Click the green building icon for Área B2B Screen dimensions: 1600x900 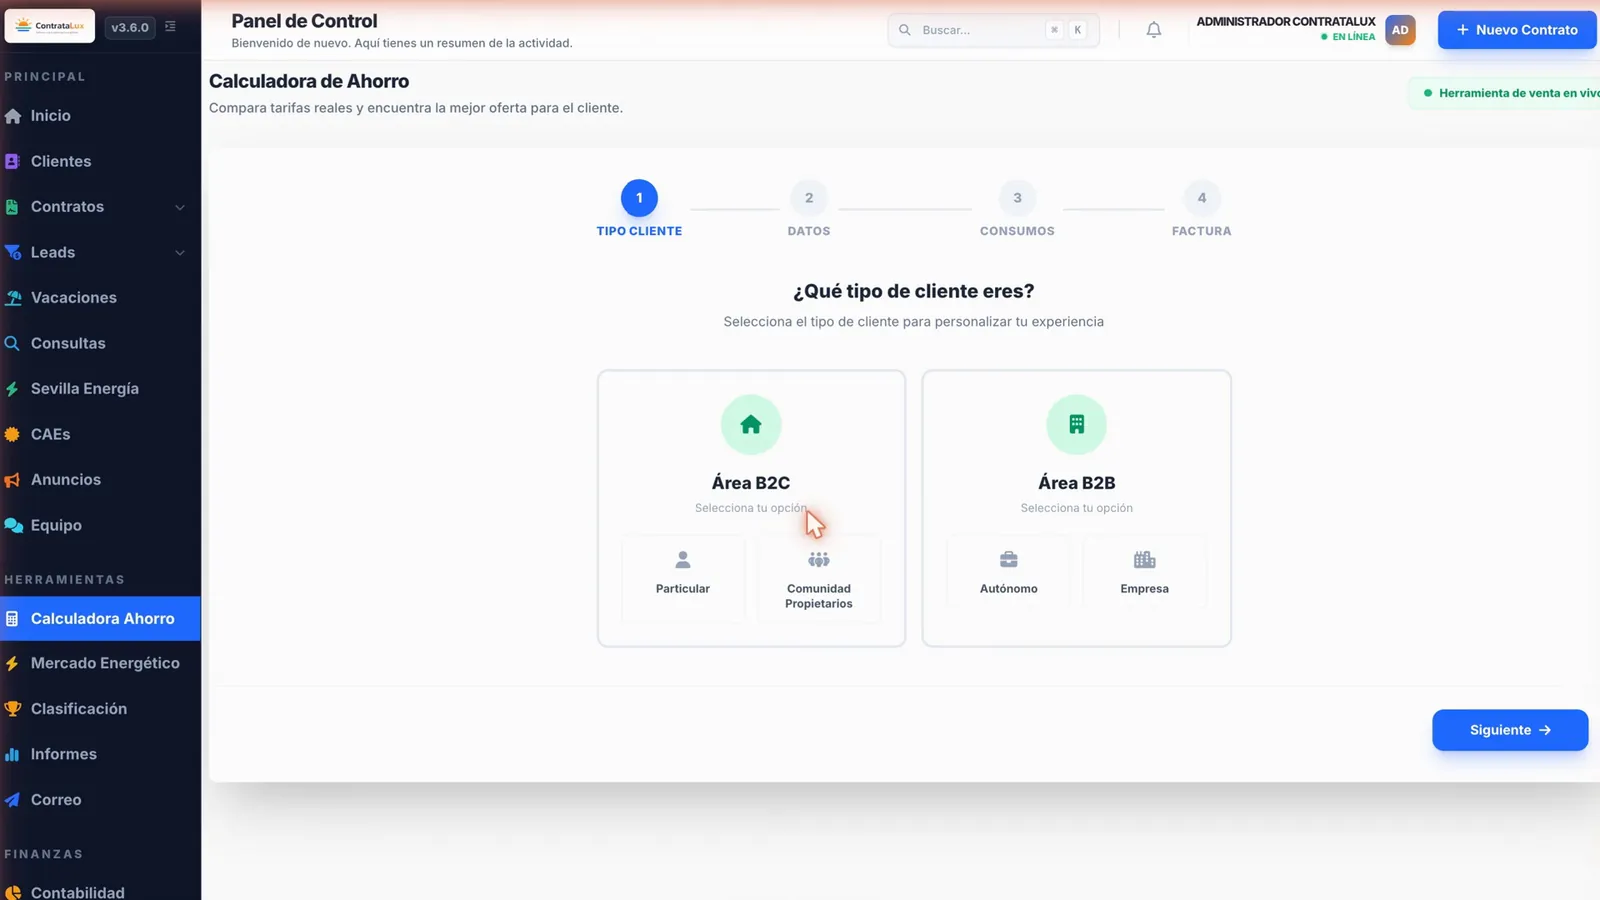click(x=1076, y=424)
